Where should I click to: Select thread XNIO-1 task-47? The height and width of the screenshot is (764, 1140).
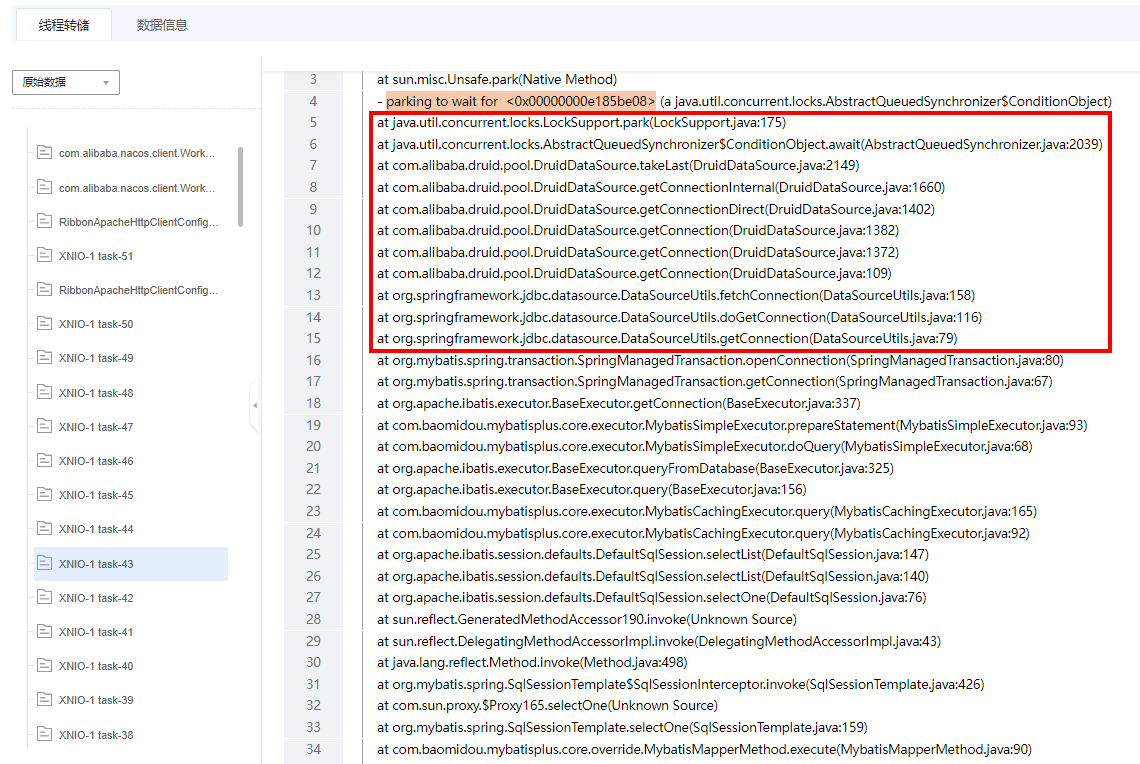[96, 427]
